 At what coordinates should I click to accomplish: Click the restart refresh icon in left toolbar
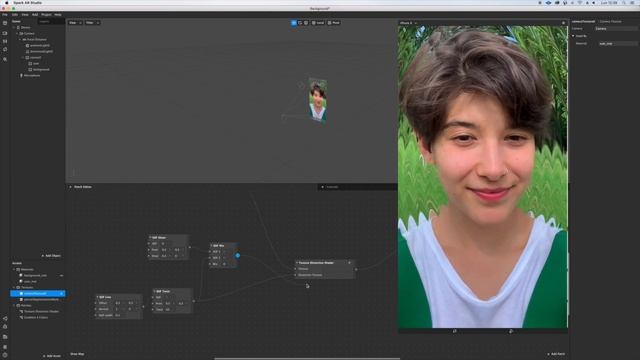click(5, 49)
